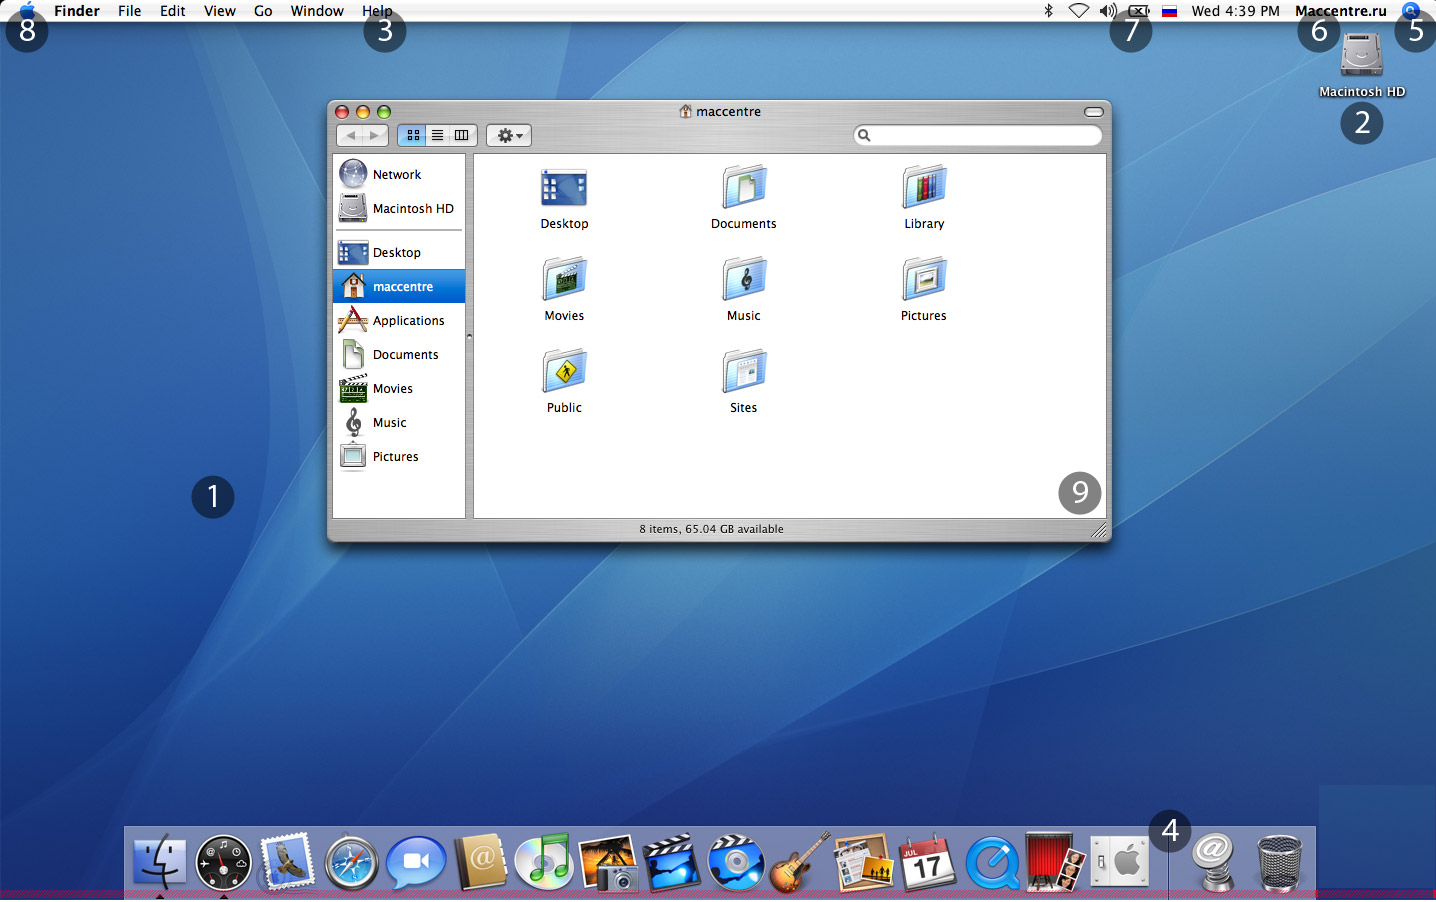
Task: Select the Public folder icon
Action: click(x=564, y=371)
